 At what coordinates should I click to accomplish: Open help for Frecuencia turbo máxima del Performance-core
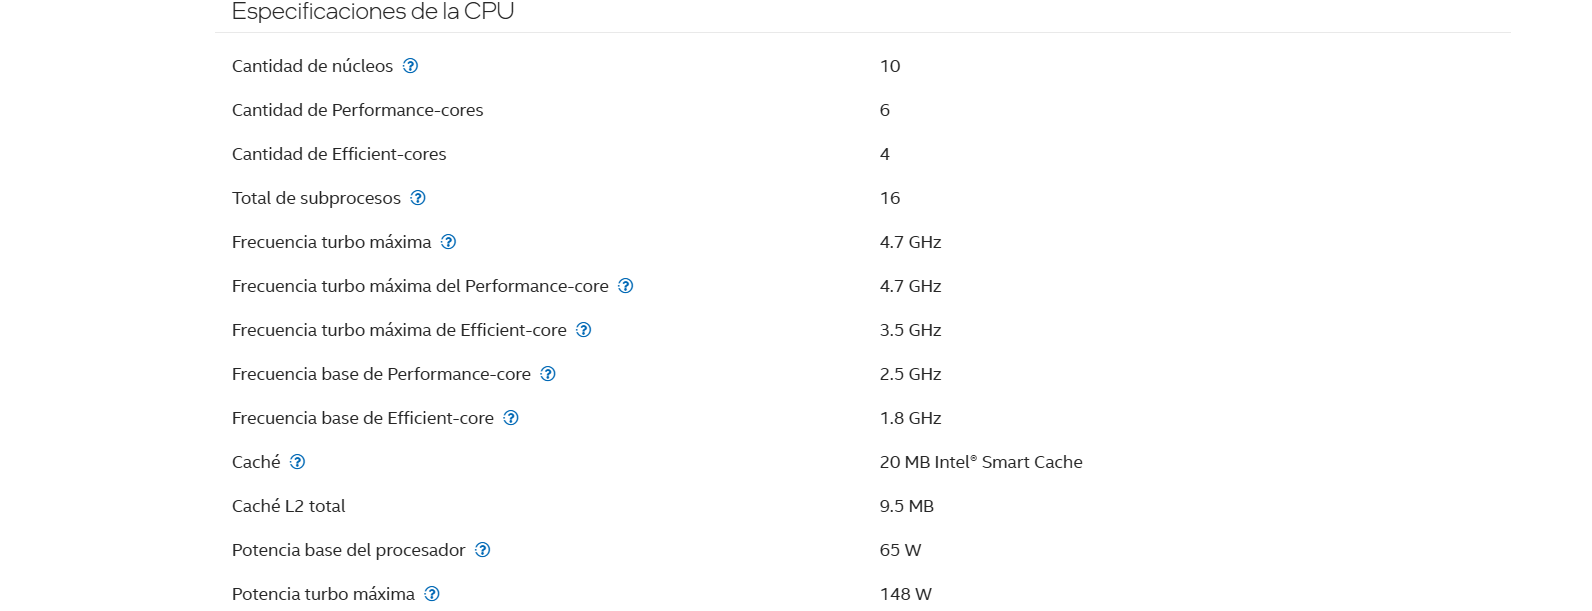(x=625, y=286)
